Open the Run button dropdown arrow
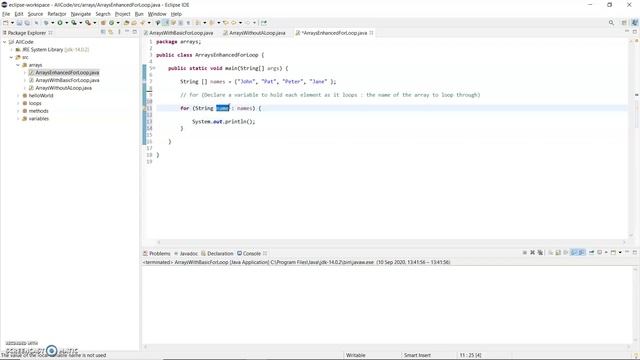The width and height of the screenshot is (640, 360). click(67, 23)
